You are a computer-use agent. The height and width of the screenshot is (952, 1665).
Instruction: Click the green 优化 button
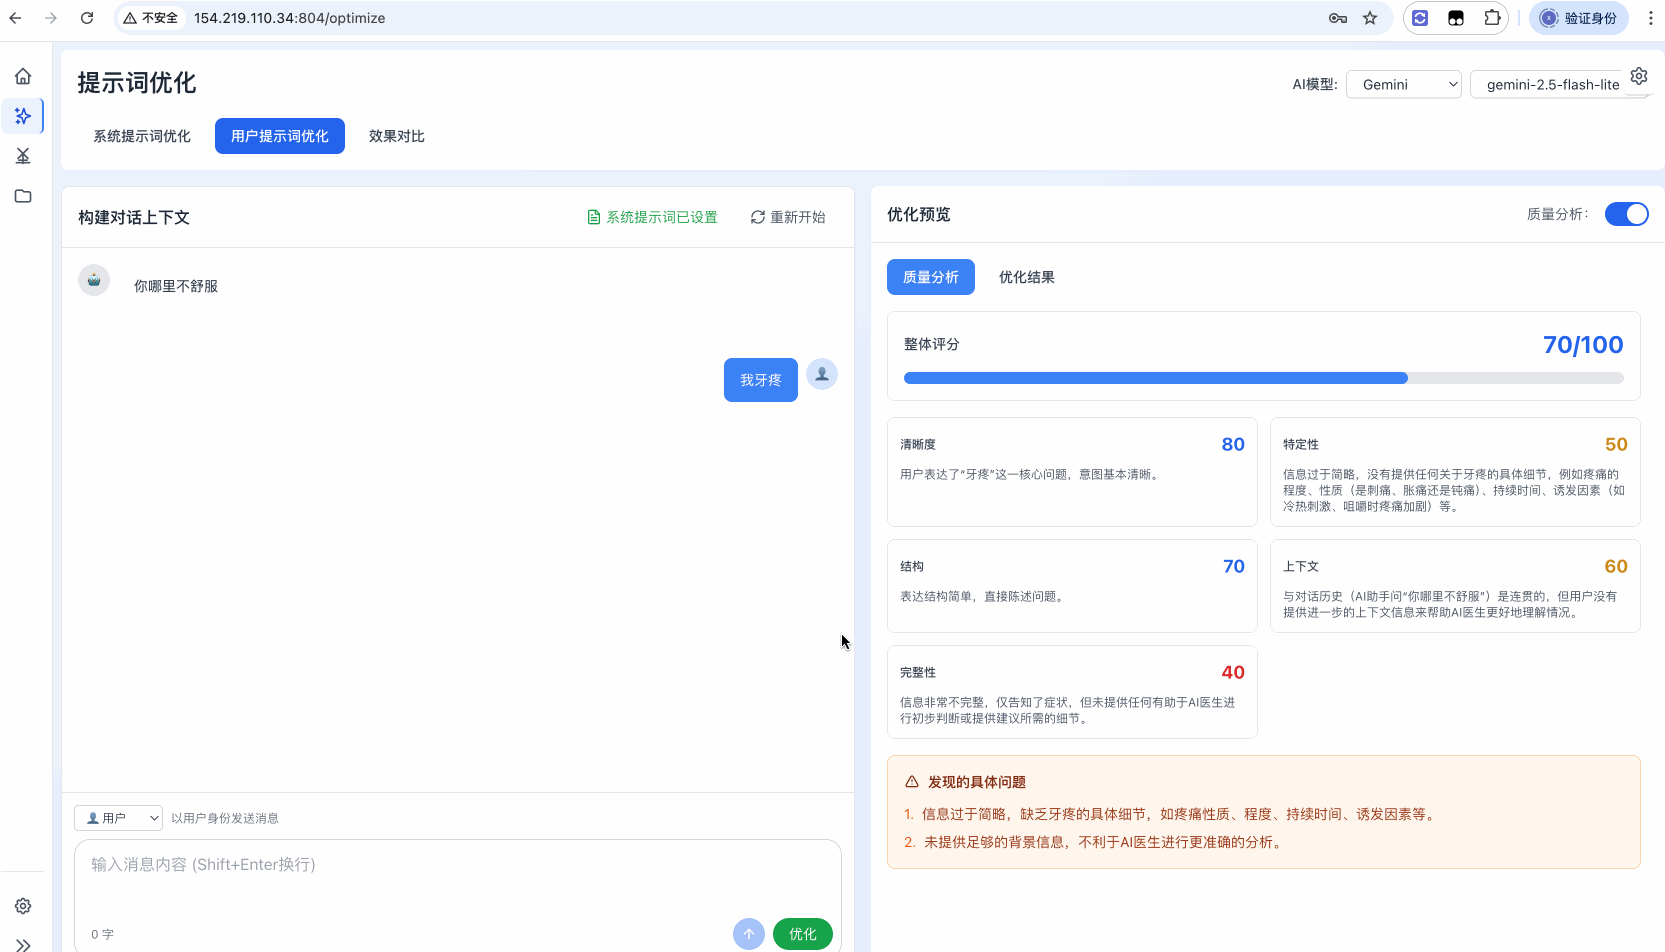coord(803,934)
